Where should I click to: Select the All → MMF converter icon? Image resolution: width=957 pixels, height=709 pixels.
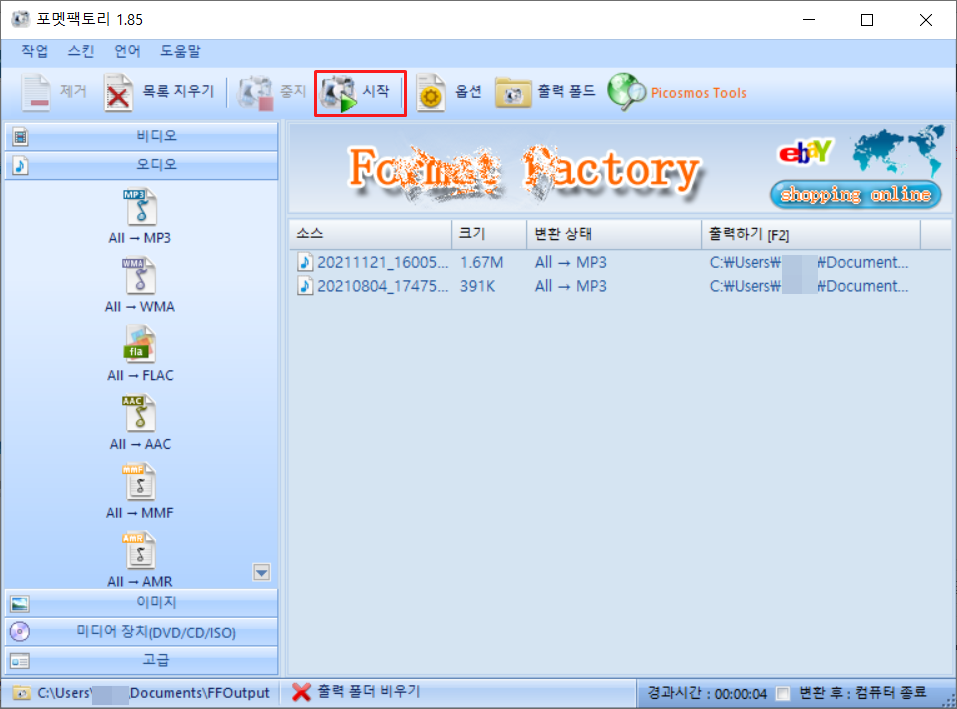(x=140, y=482)
